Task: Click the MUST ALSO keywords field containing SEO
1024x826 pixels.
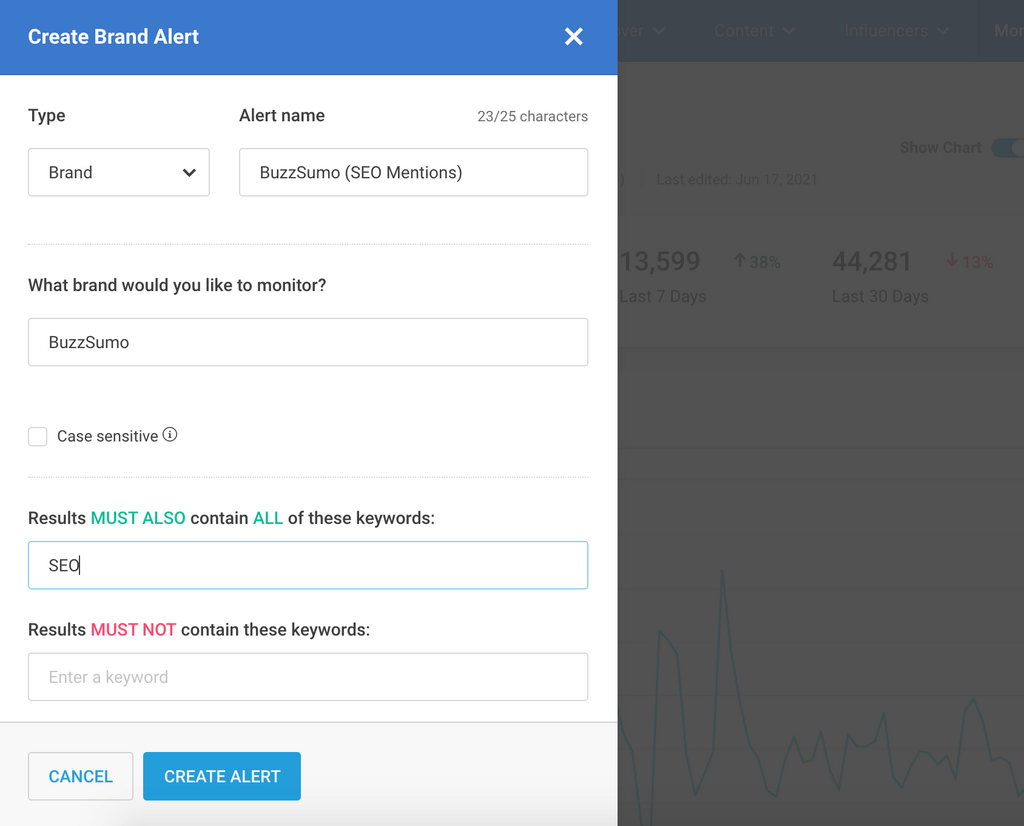Action: tap(308, 565)
